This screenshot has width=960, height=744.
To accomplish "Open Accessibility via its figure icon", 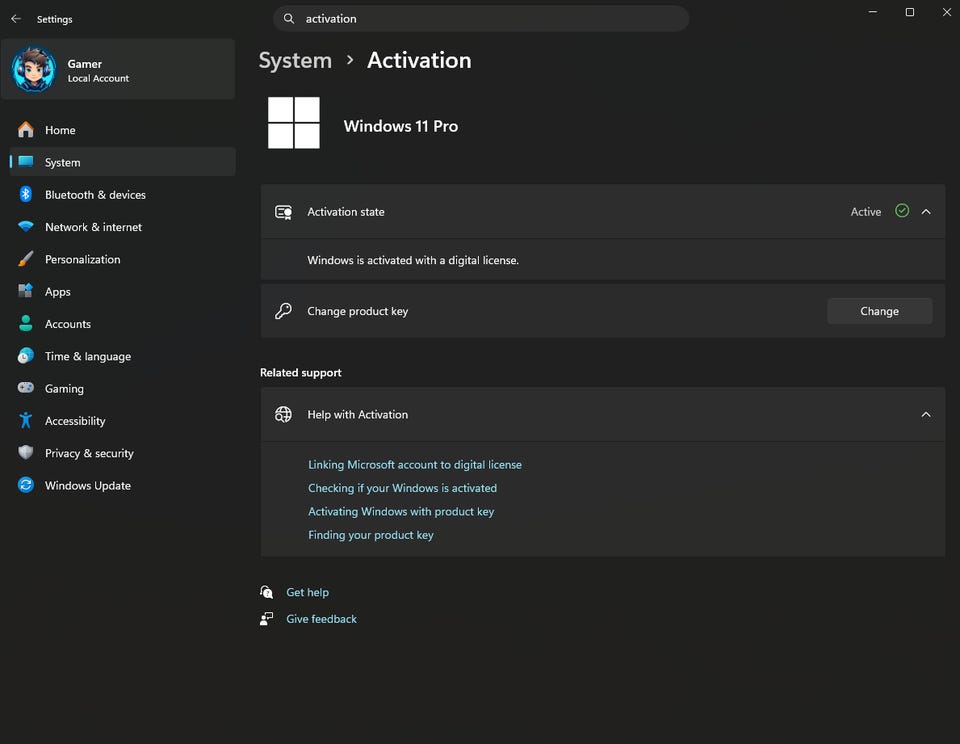I will tap(26, 421).
